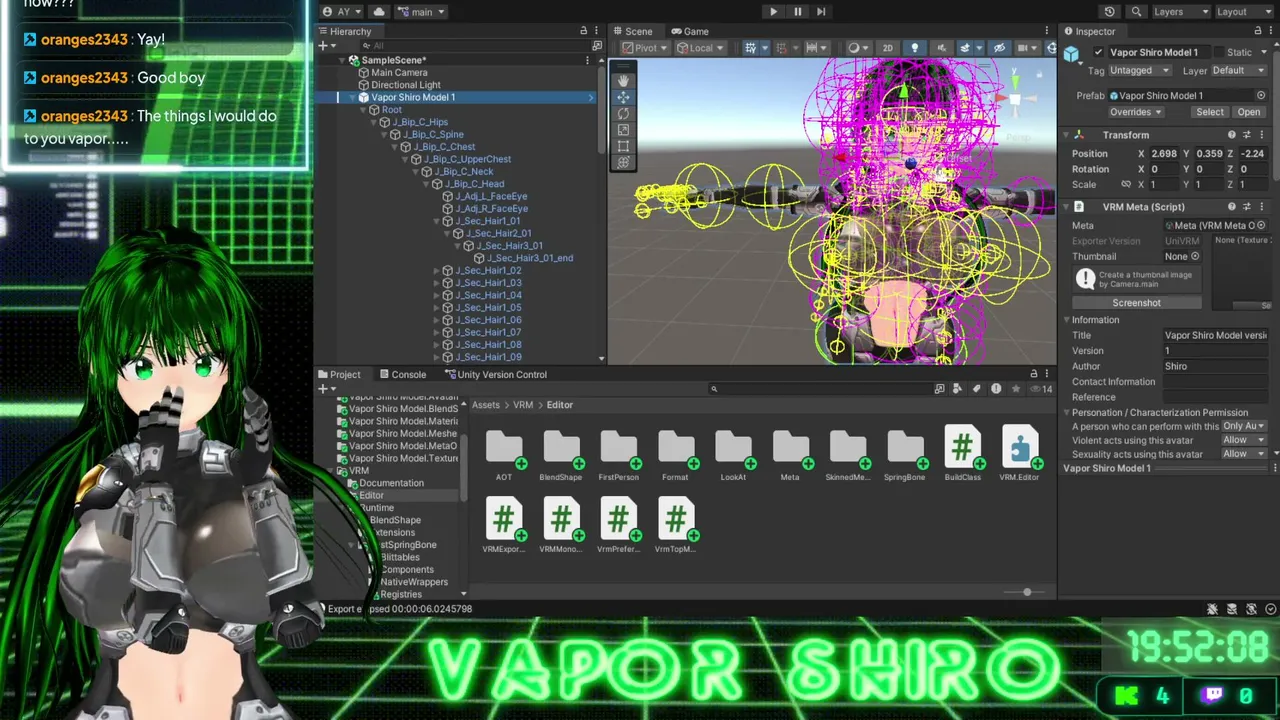
Task: Open the Layout dropdown in top bar
Action: pyautogui.click(x=1244, y=12)
